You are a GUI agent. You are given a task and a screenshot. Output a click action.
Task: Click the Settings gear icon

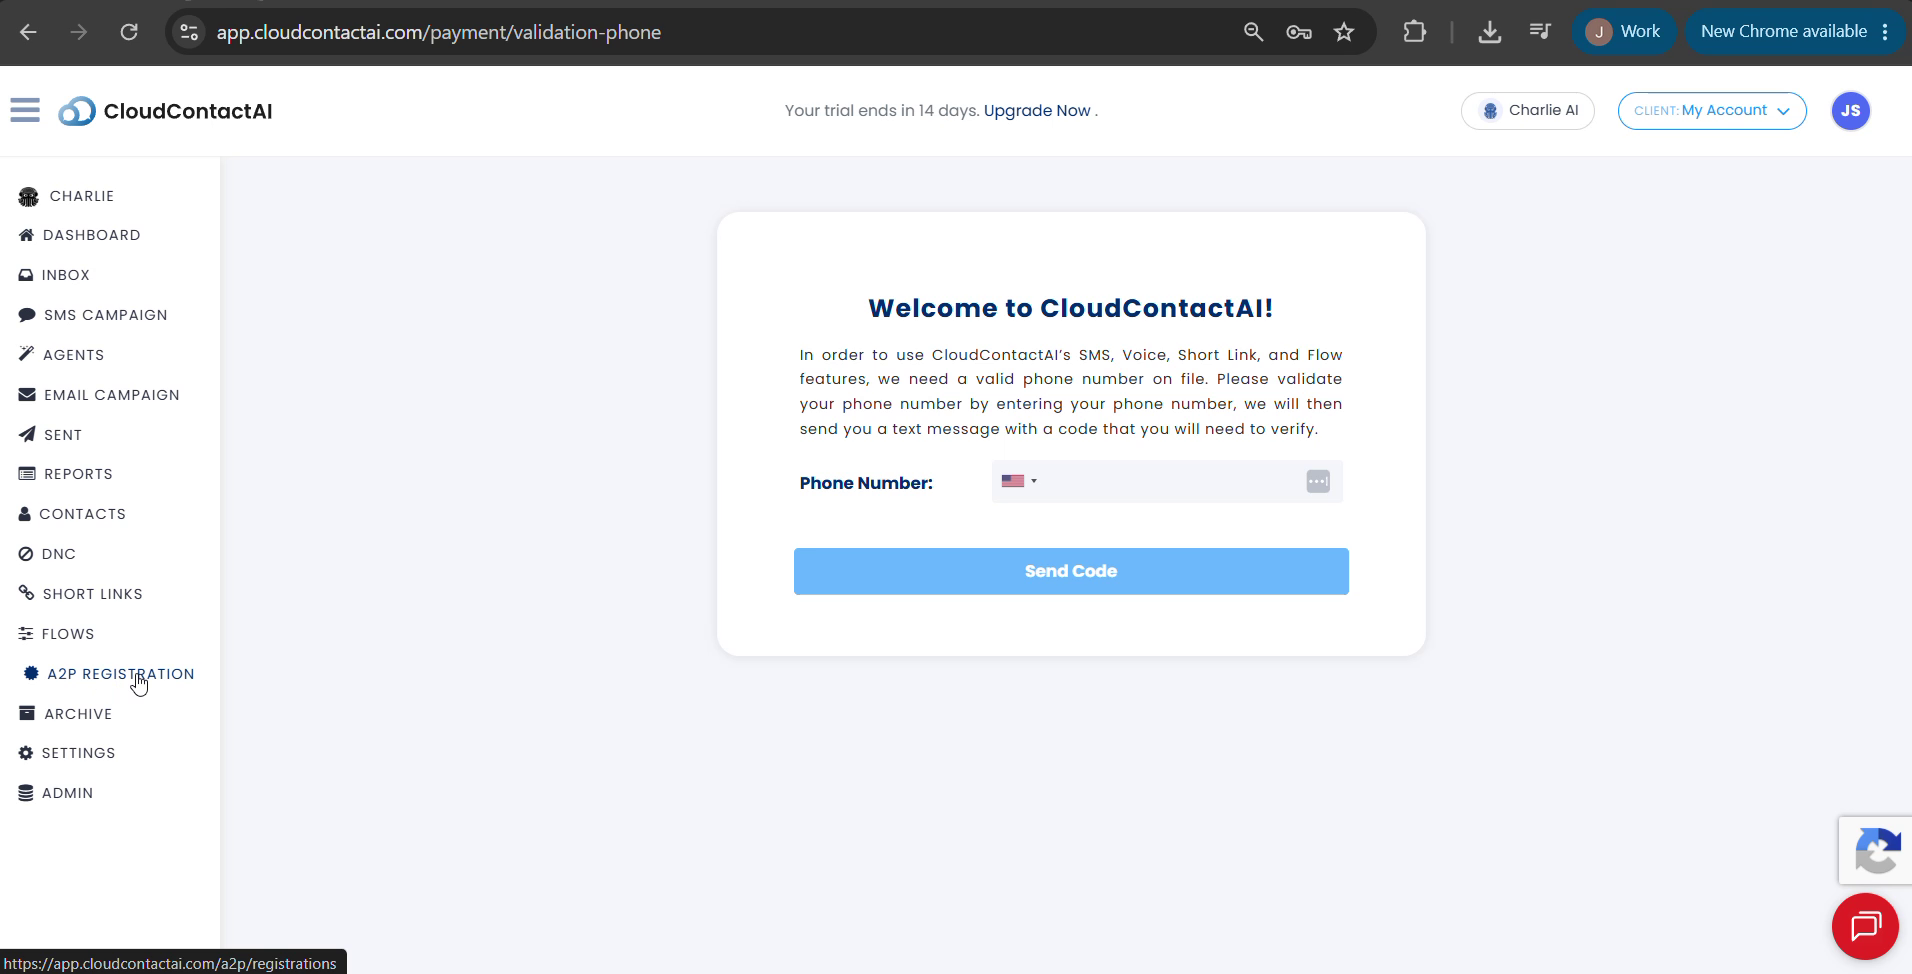pyautogui.click(x=26, y=753)
